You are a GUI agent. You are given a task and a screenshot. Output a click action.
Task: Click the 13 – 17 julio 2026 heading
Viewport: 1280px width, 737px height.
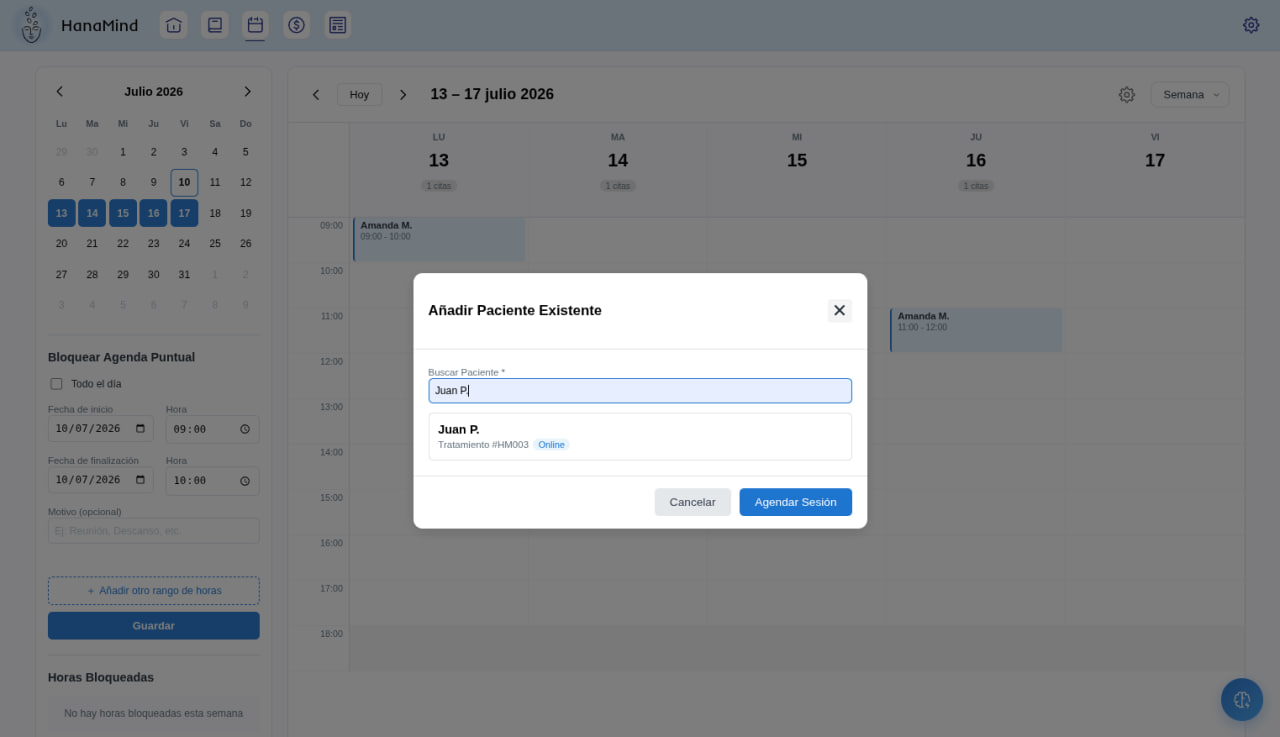click(x=492, y=94)
